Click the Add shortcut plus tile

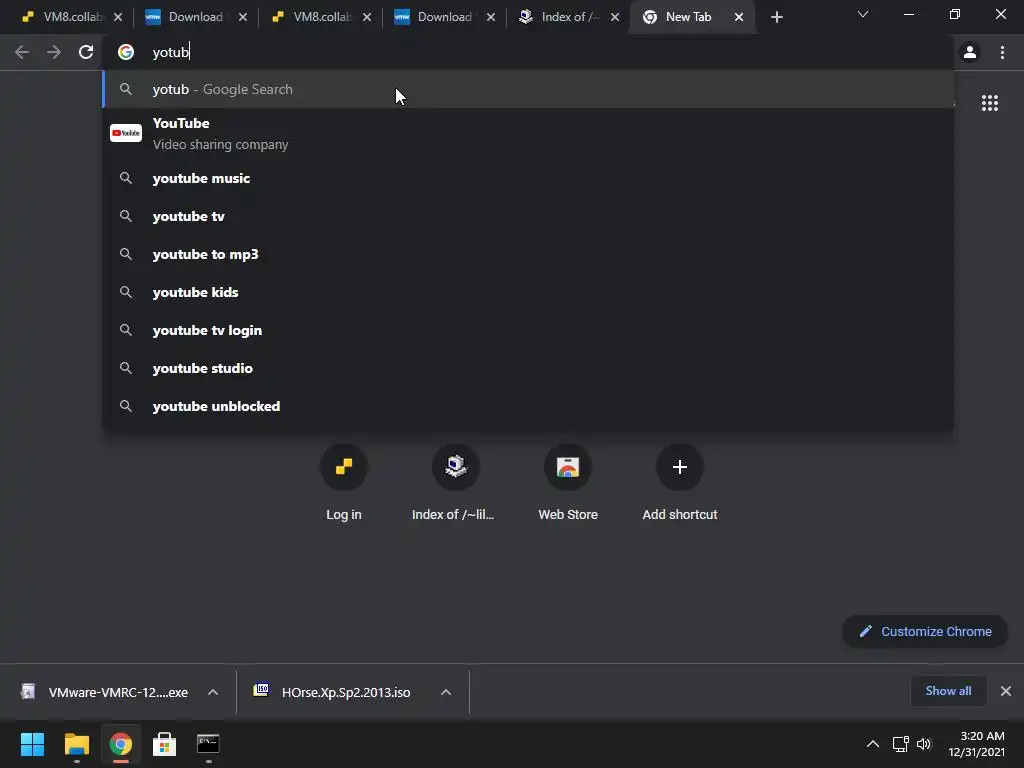(x=680, y=483)
